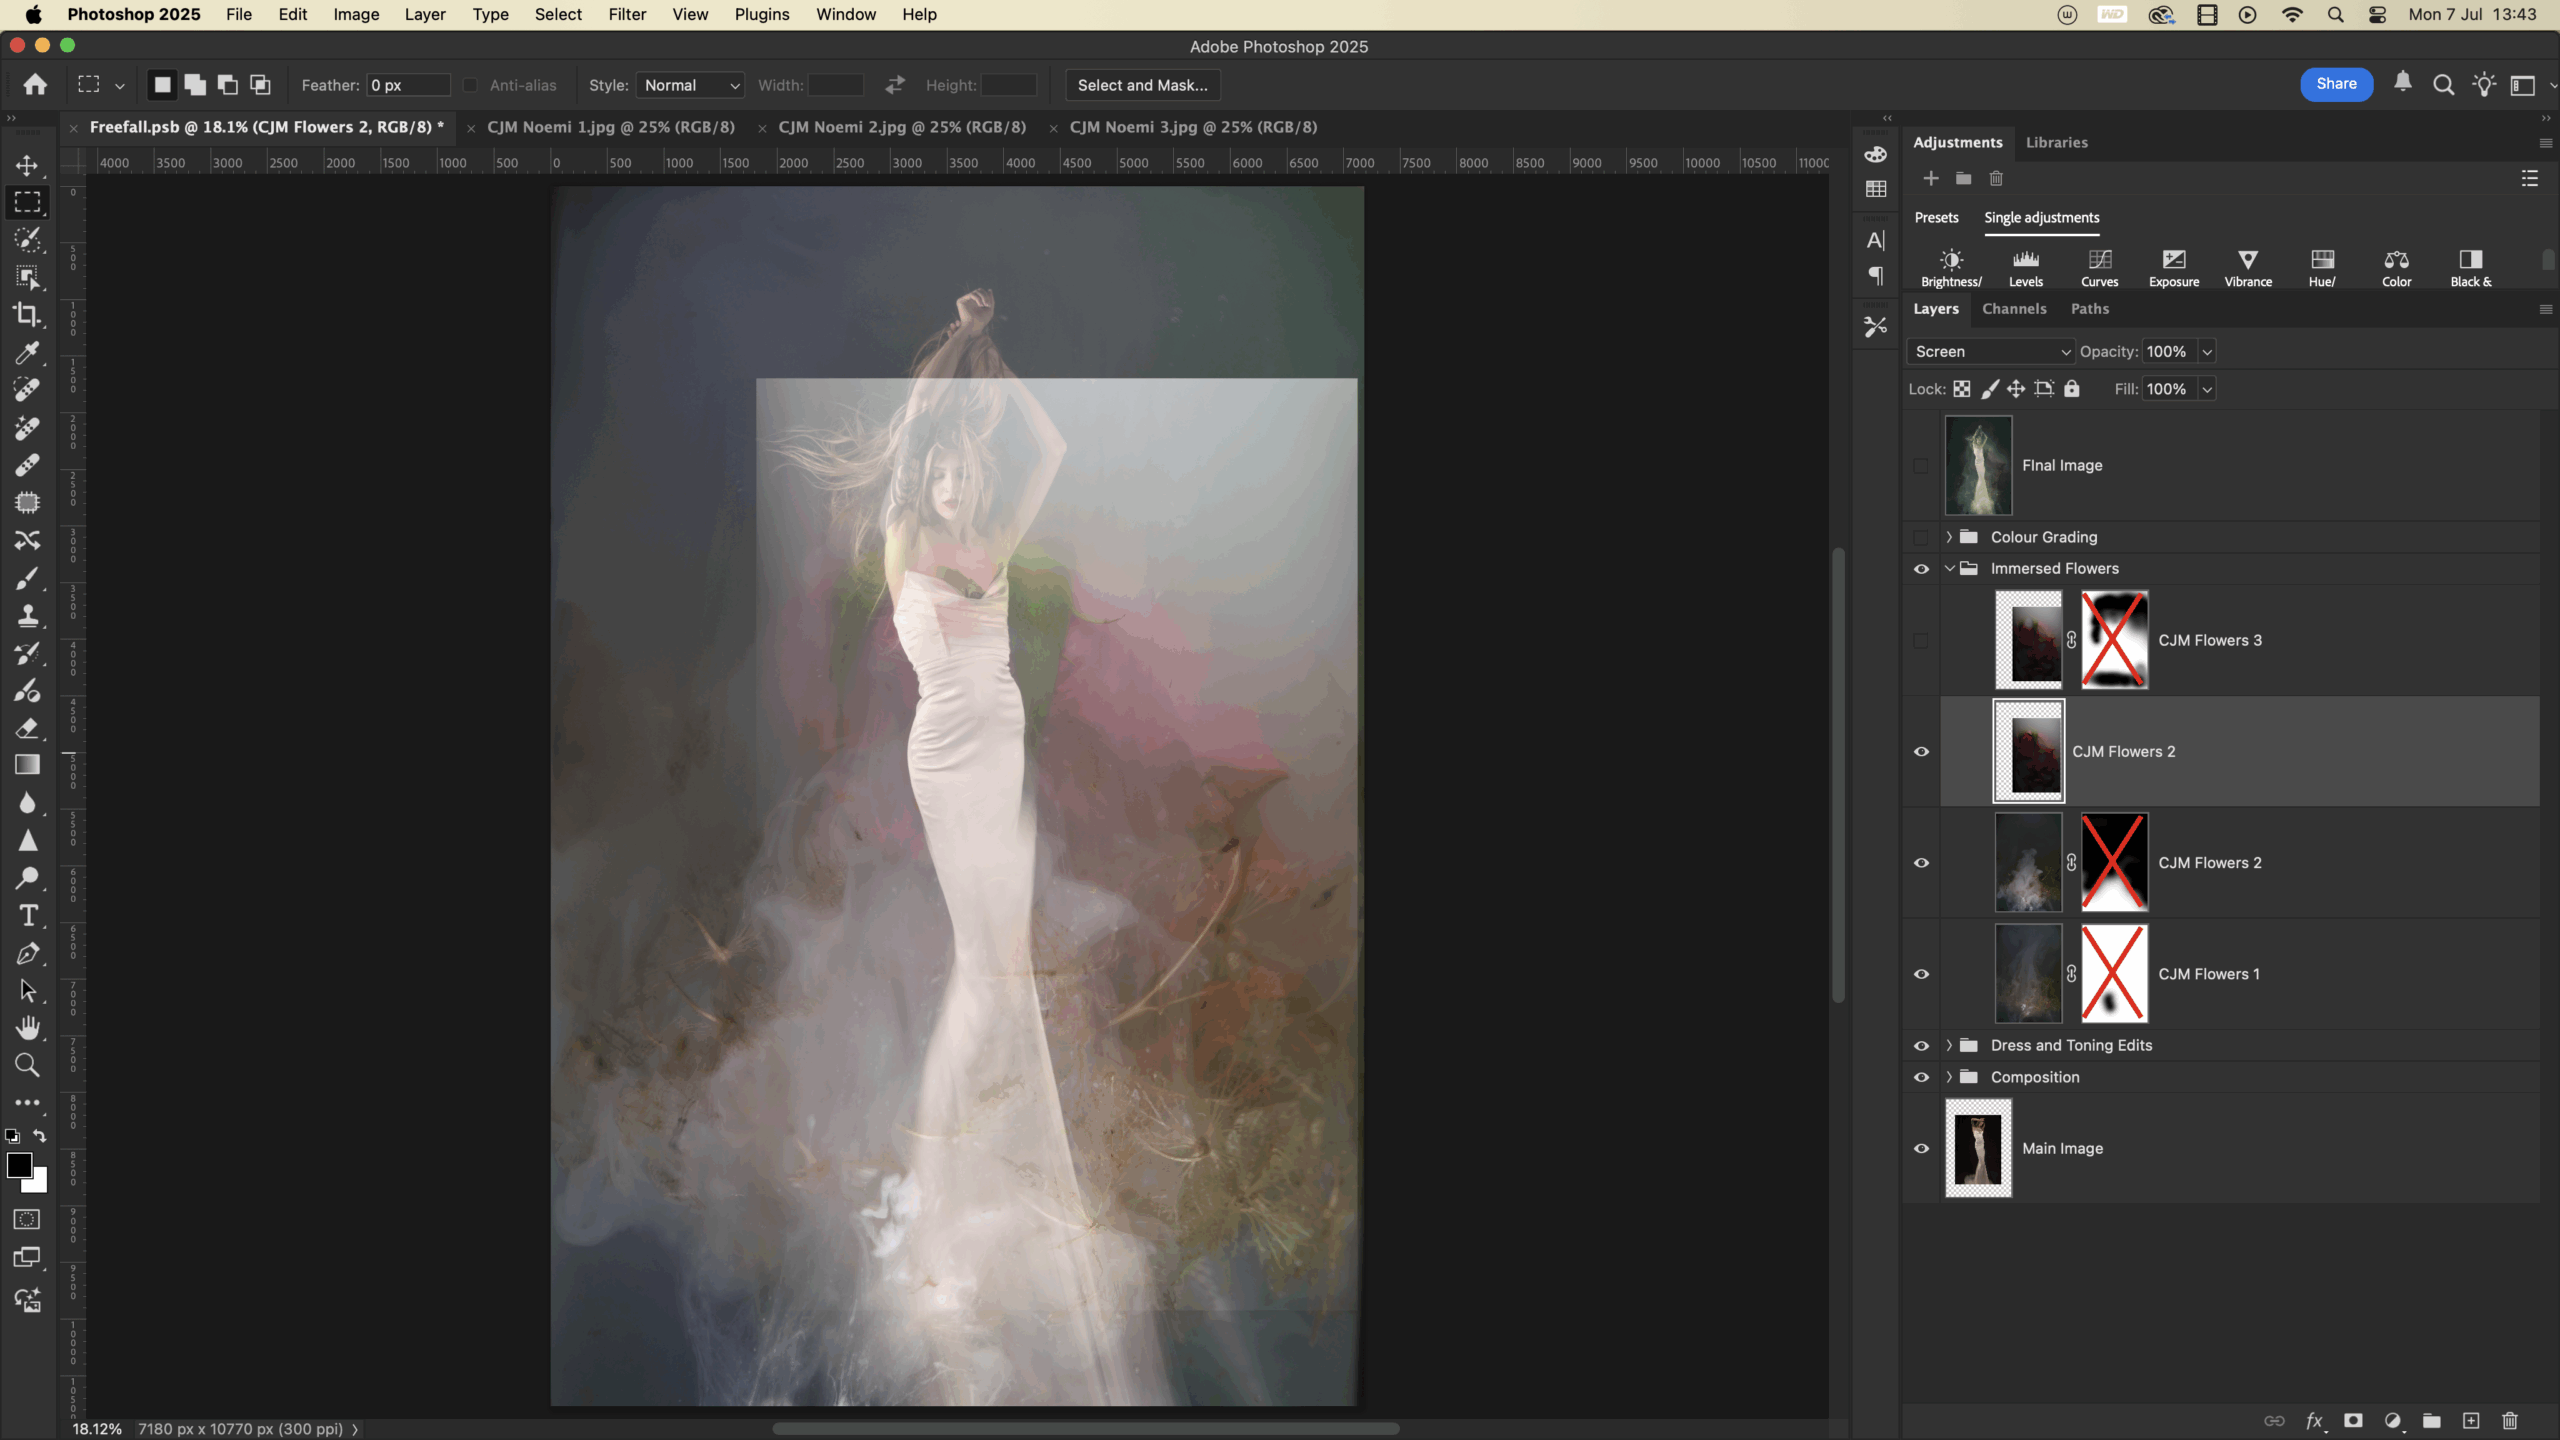Show the CJM Flowers 3 layer
The height and width of the screenshot is (1440, 2560).
1921,640
